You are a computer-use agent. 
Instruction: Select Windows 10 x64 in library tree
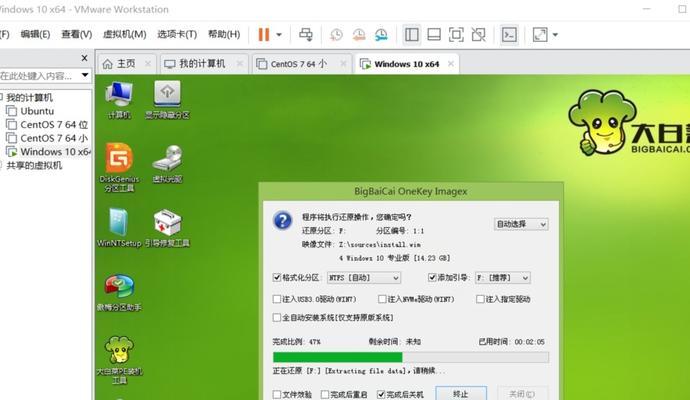coord(55,152)
